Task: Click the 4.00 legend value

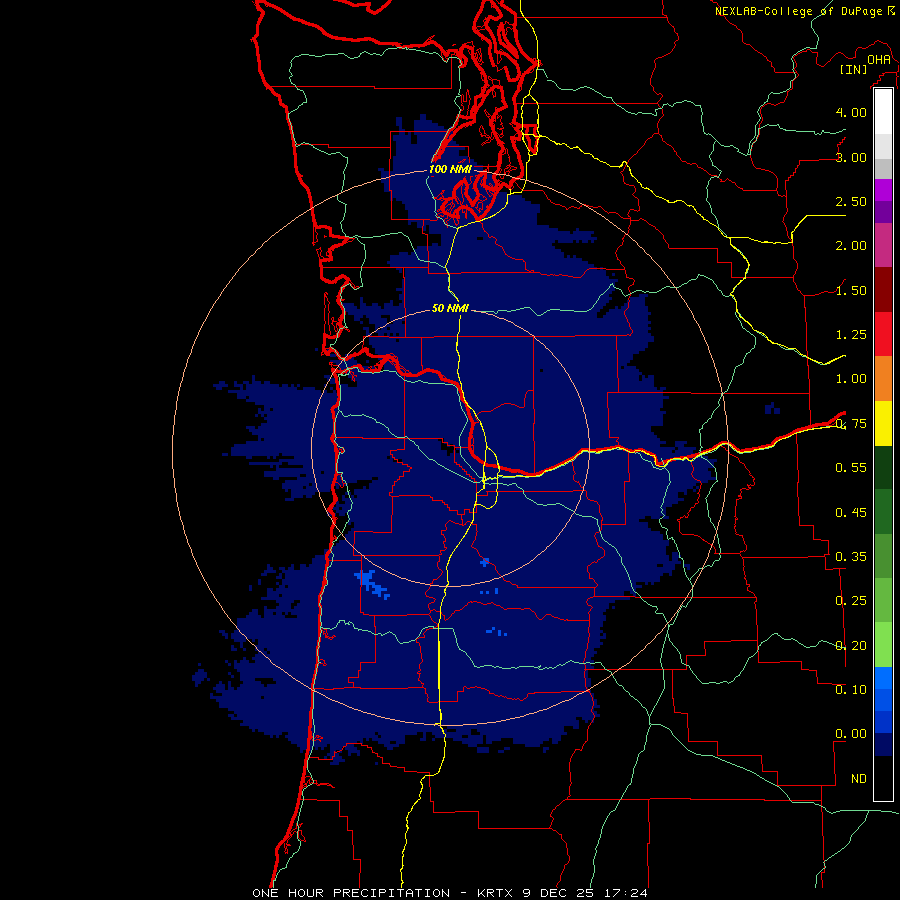Action: [851, 112]
